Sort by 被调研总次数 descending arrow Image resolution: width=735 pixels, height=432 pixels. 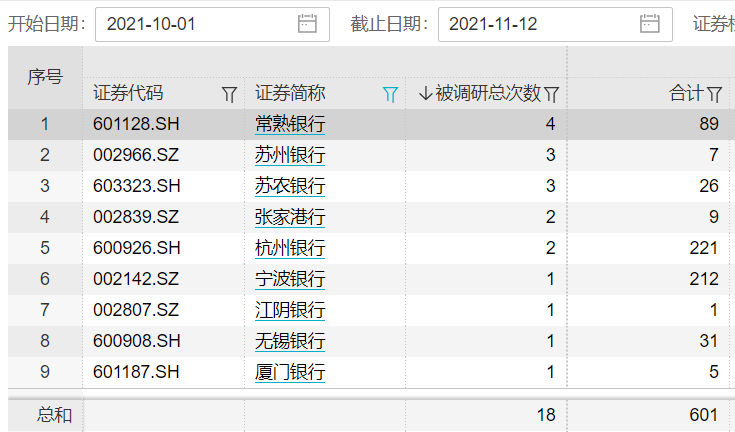point(425,94)
